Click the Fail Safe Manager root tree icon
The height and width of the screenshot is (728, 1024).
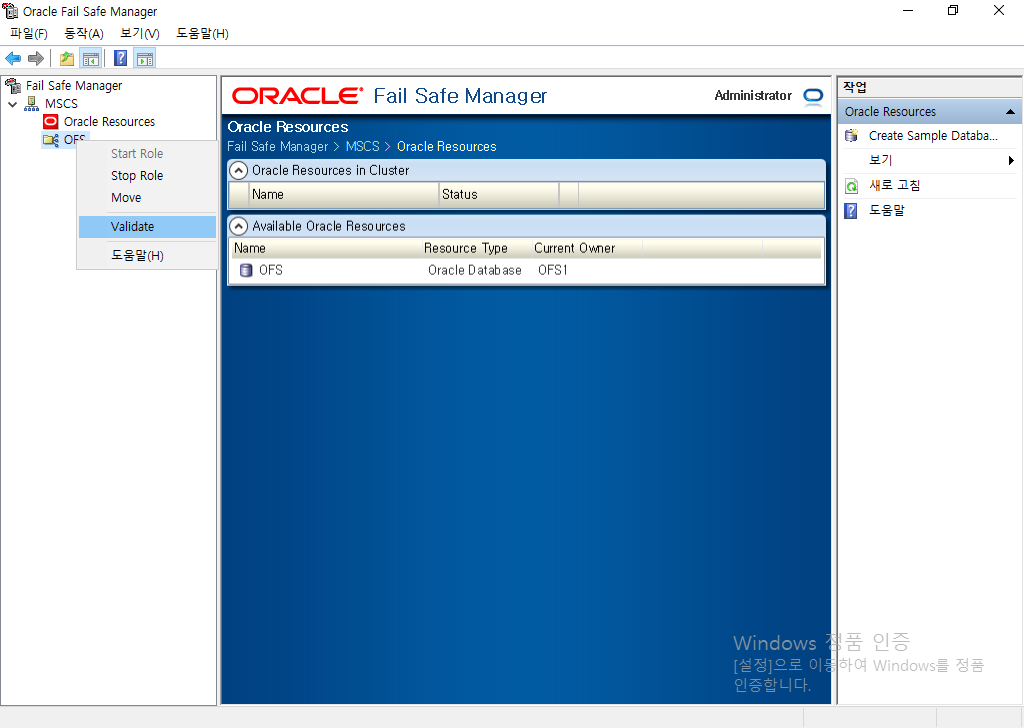(x=12, y=86)
